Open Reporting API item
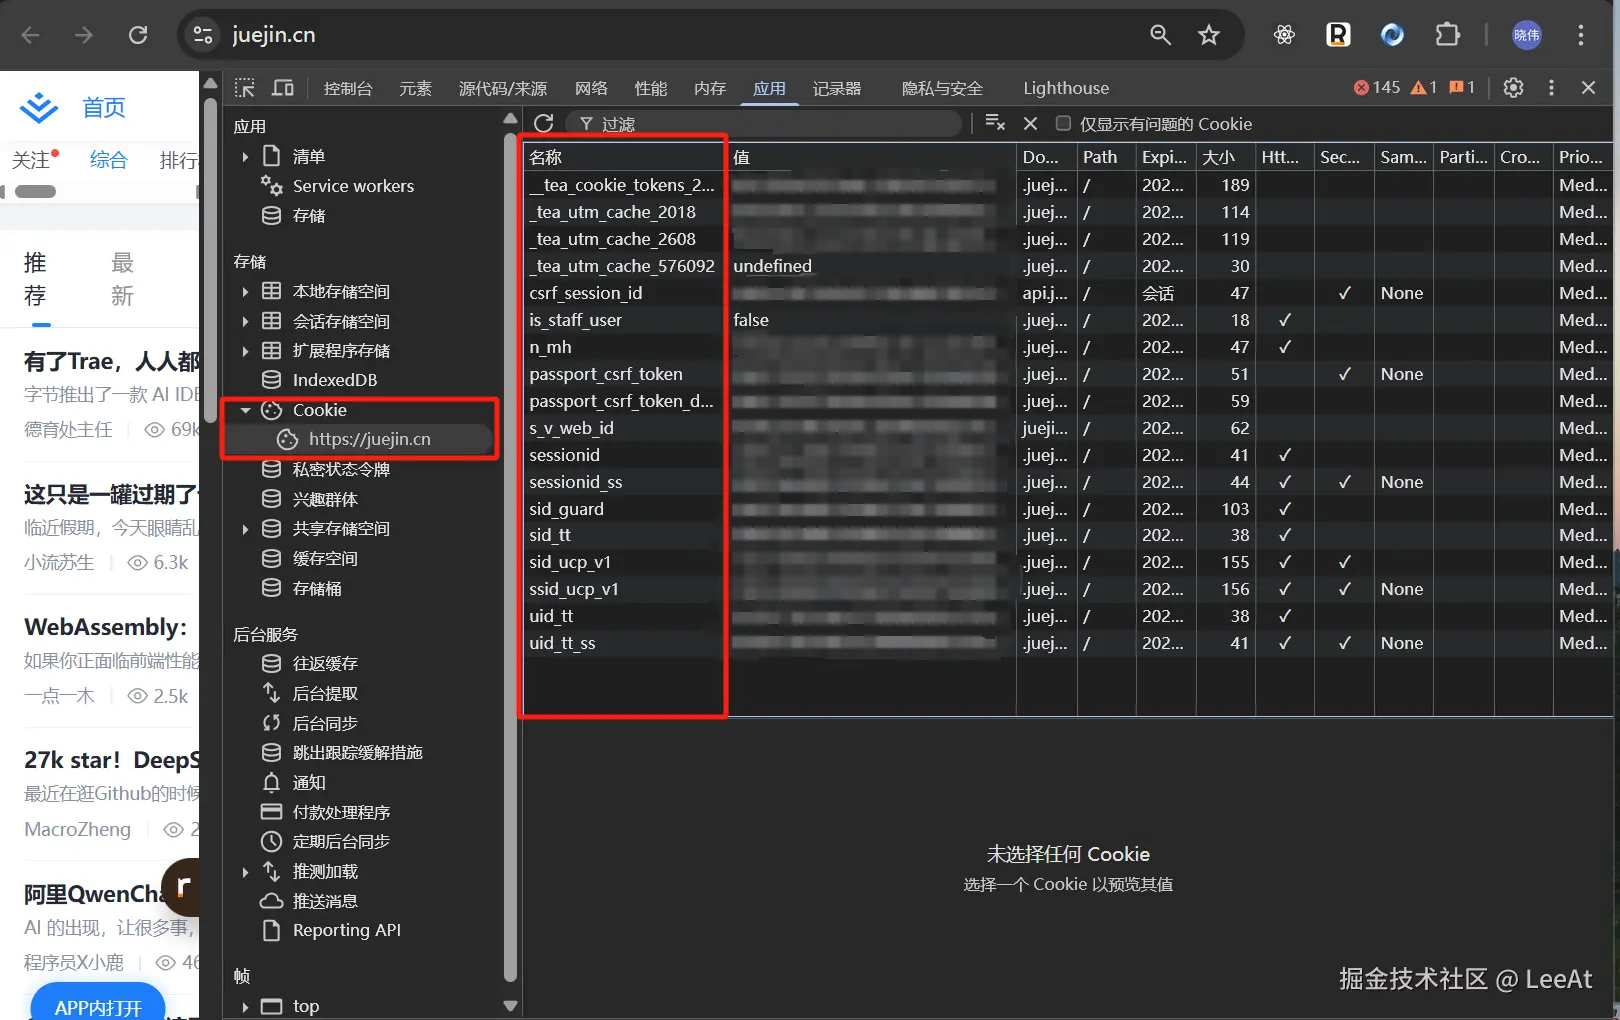 pos(346,930)
